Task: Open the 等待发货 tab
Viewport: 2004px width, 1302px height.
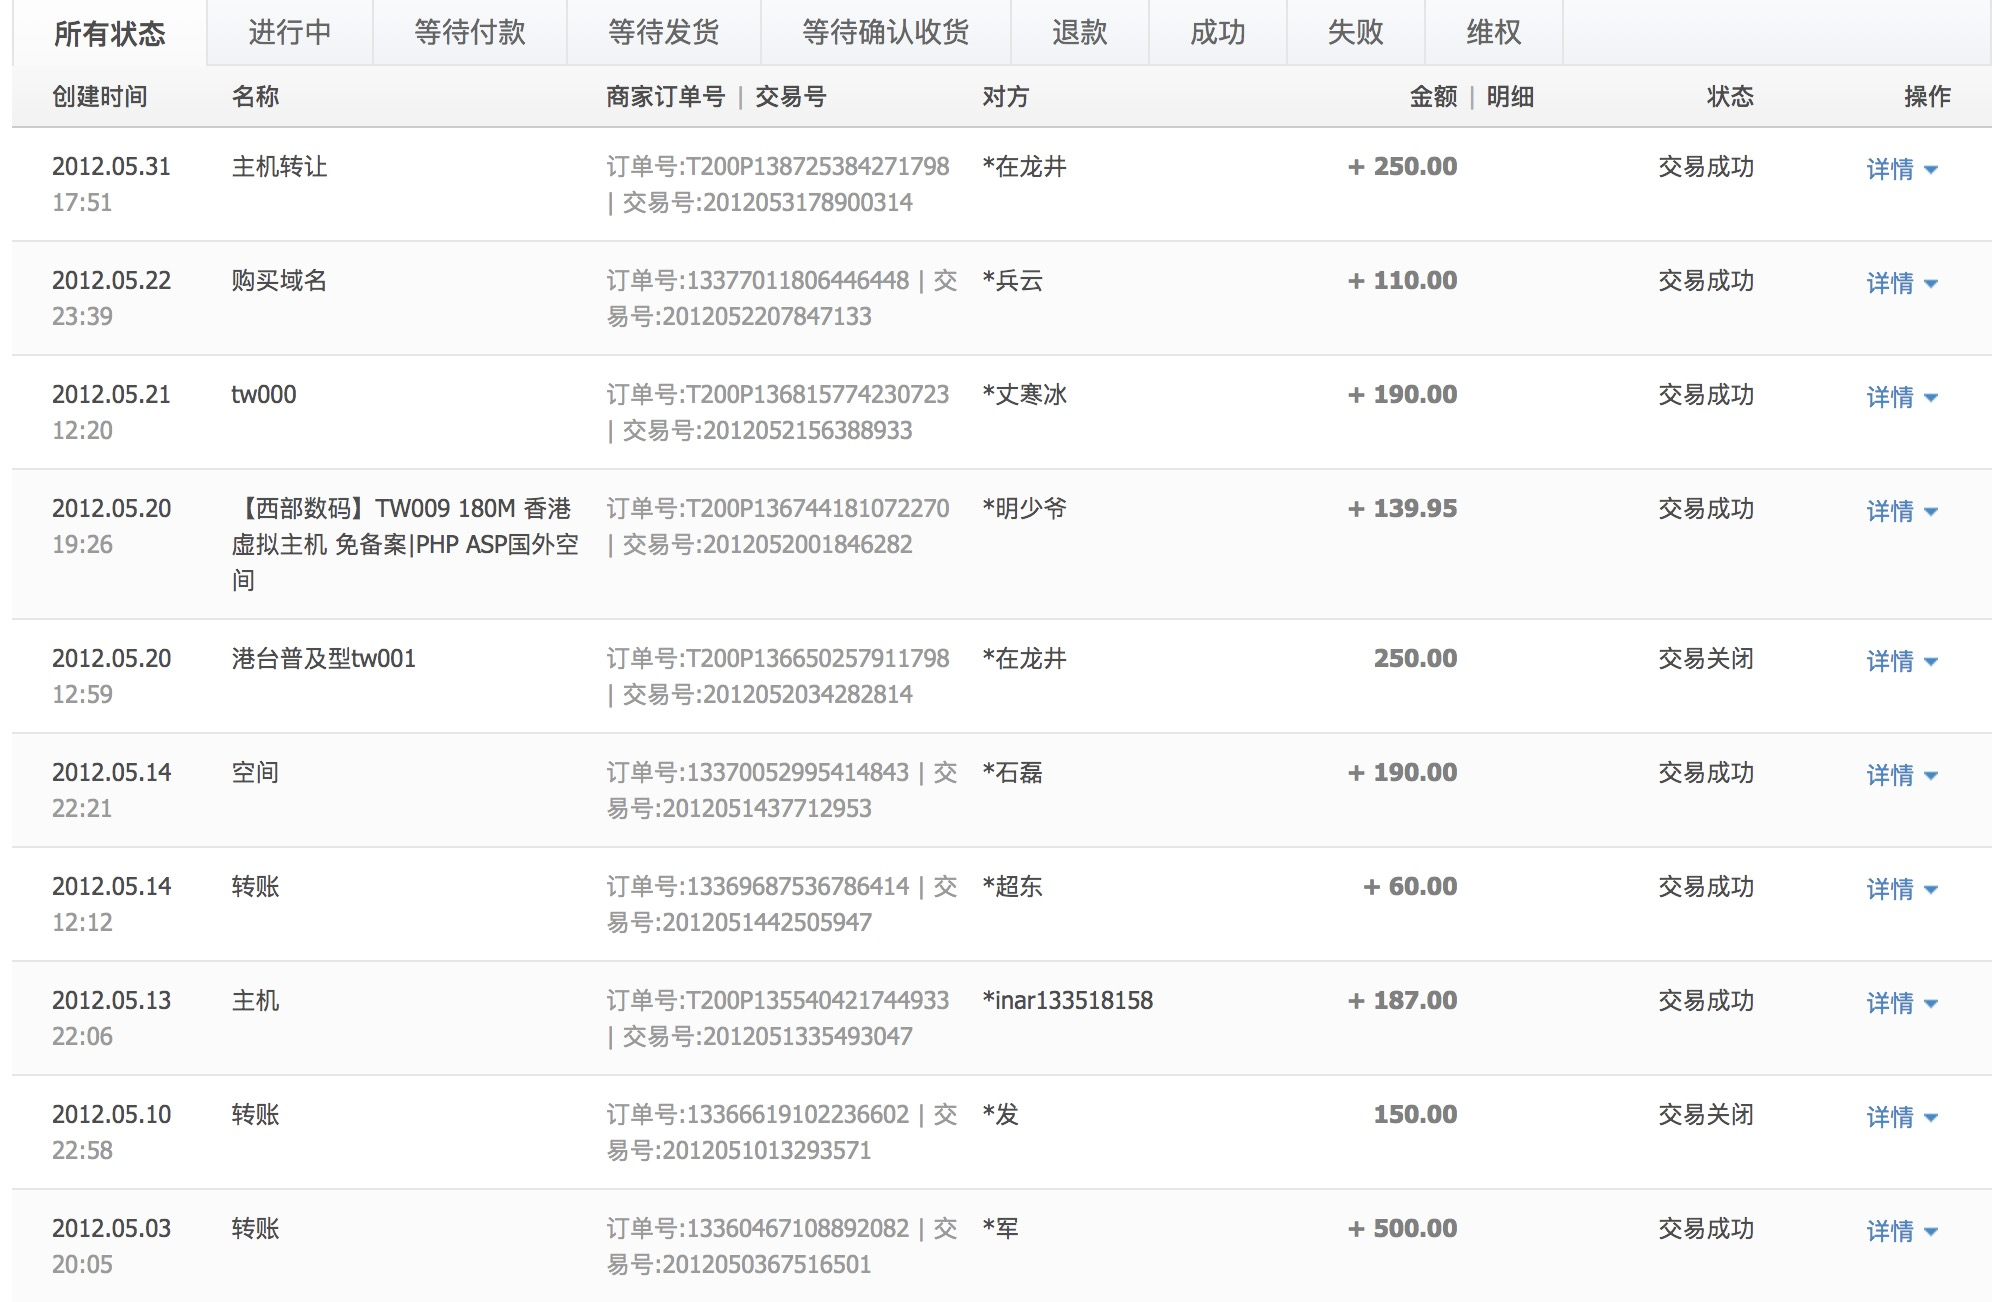Action: (663, 33)
